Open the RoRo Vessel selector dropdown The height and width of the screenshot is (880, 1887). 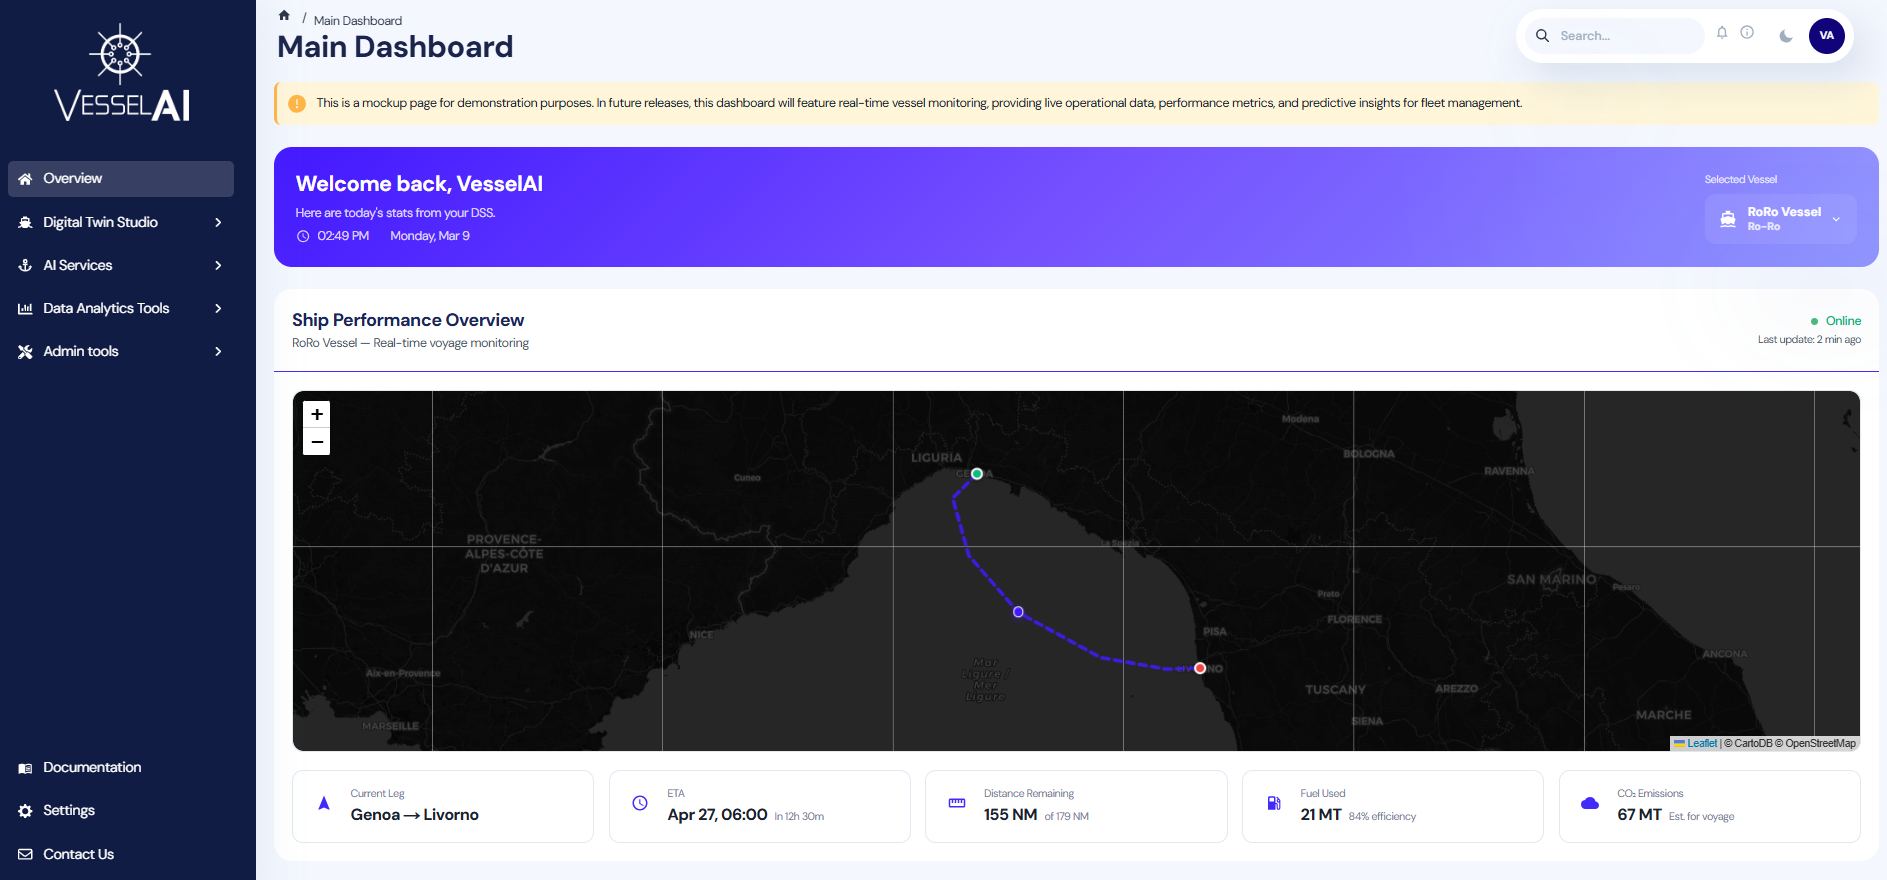1780,219
